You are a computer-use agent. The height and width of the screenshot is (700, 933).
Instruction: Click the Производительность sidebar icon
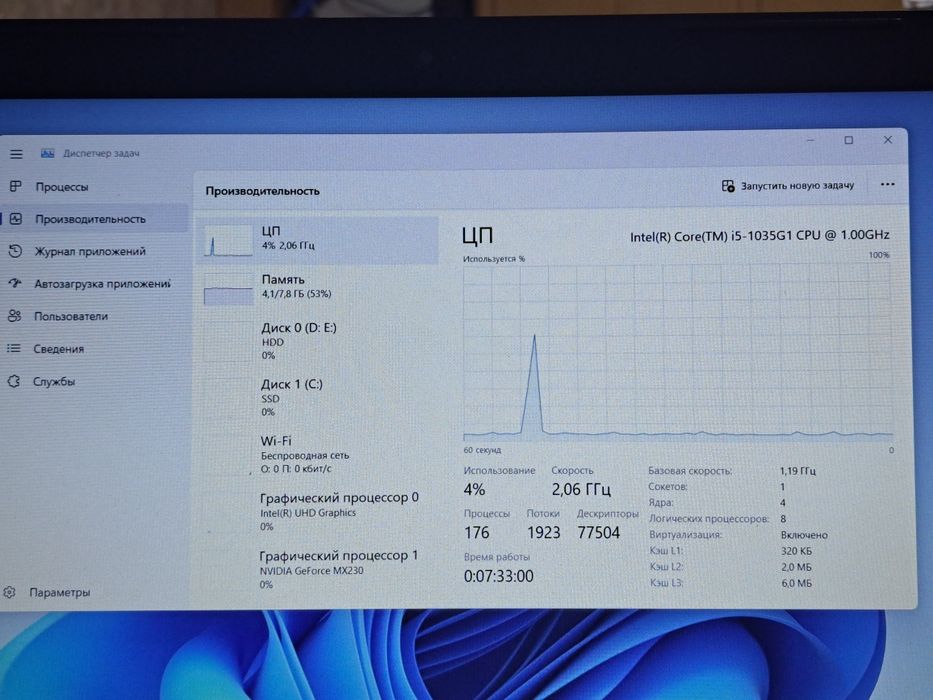16,219
